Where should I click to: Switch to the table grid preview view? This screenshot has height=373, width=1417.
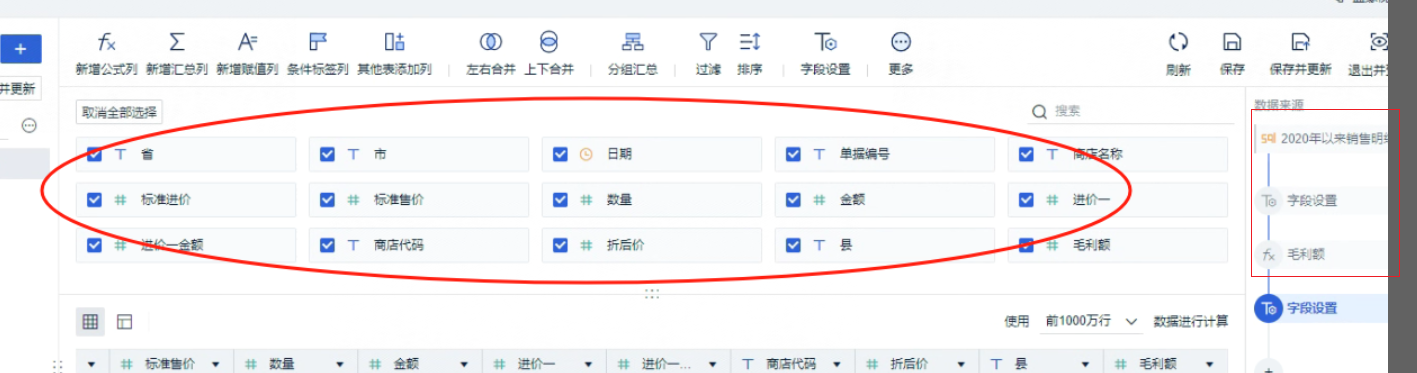click(x=90, y=321)
